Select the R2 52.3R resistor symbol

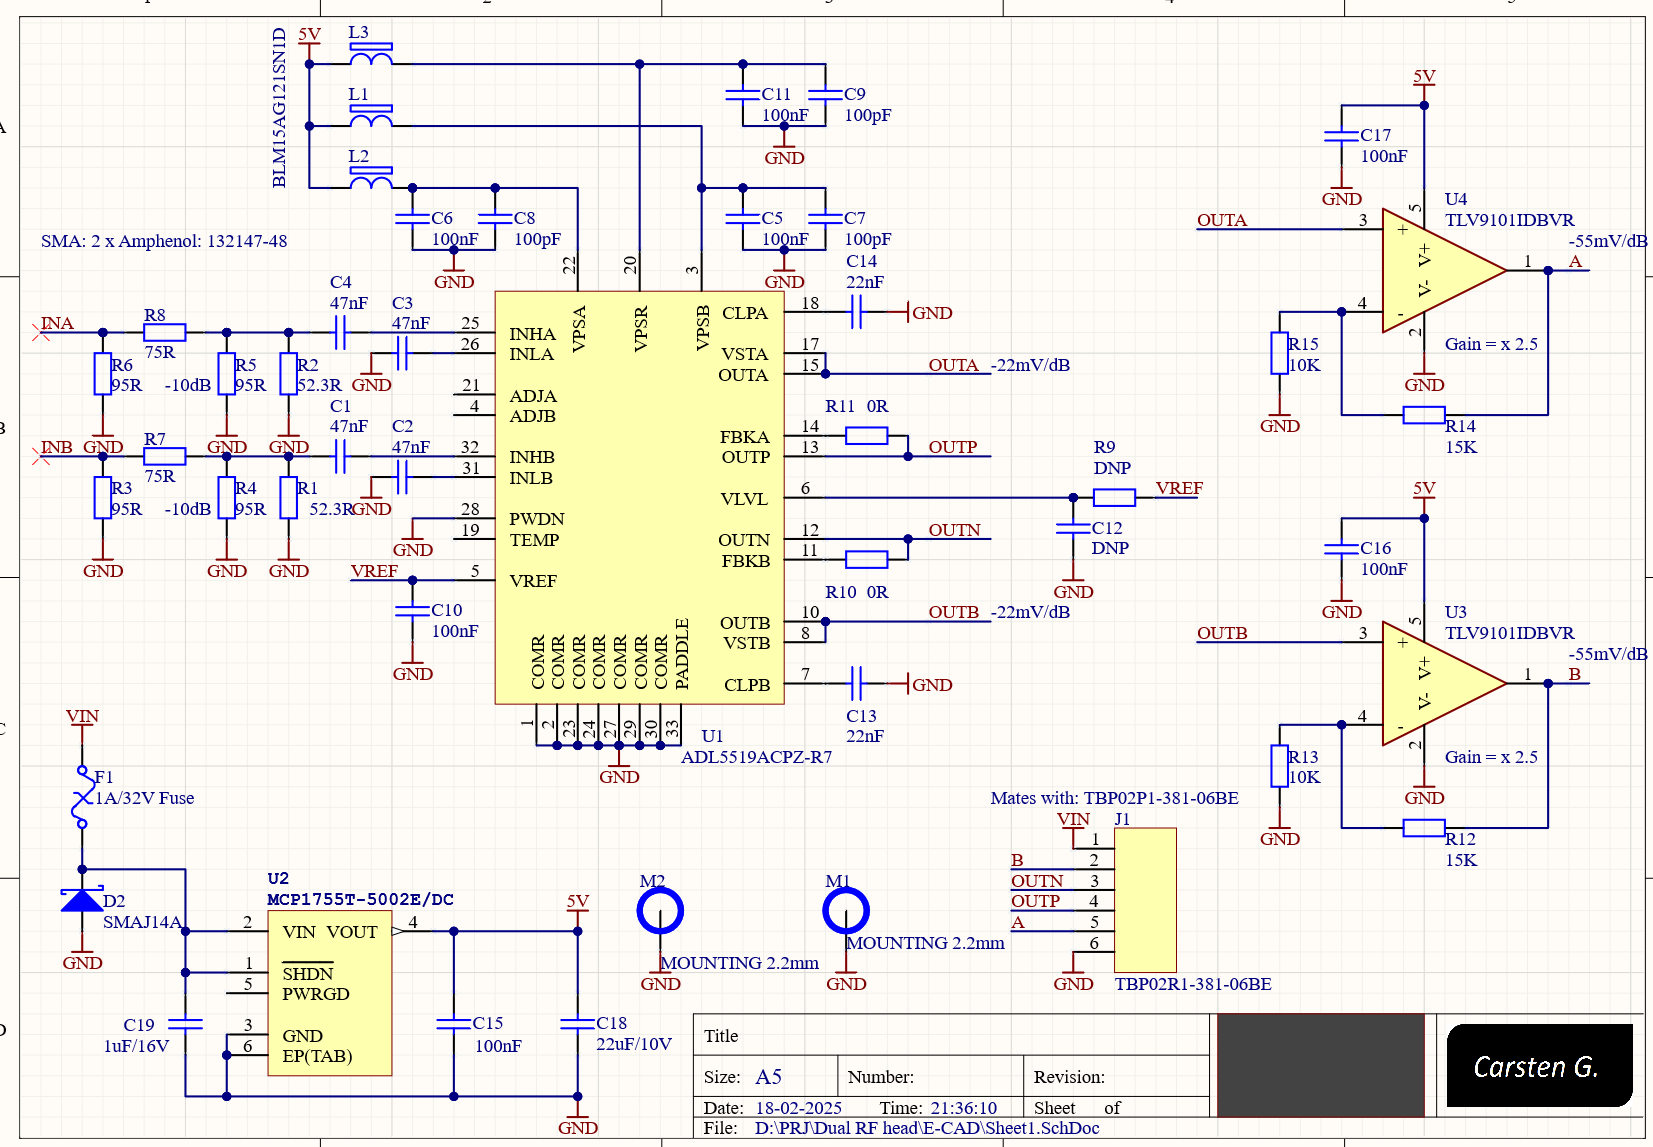[x=288, y=374]
